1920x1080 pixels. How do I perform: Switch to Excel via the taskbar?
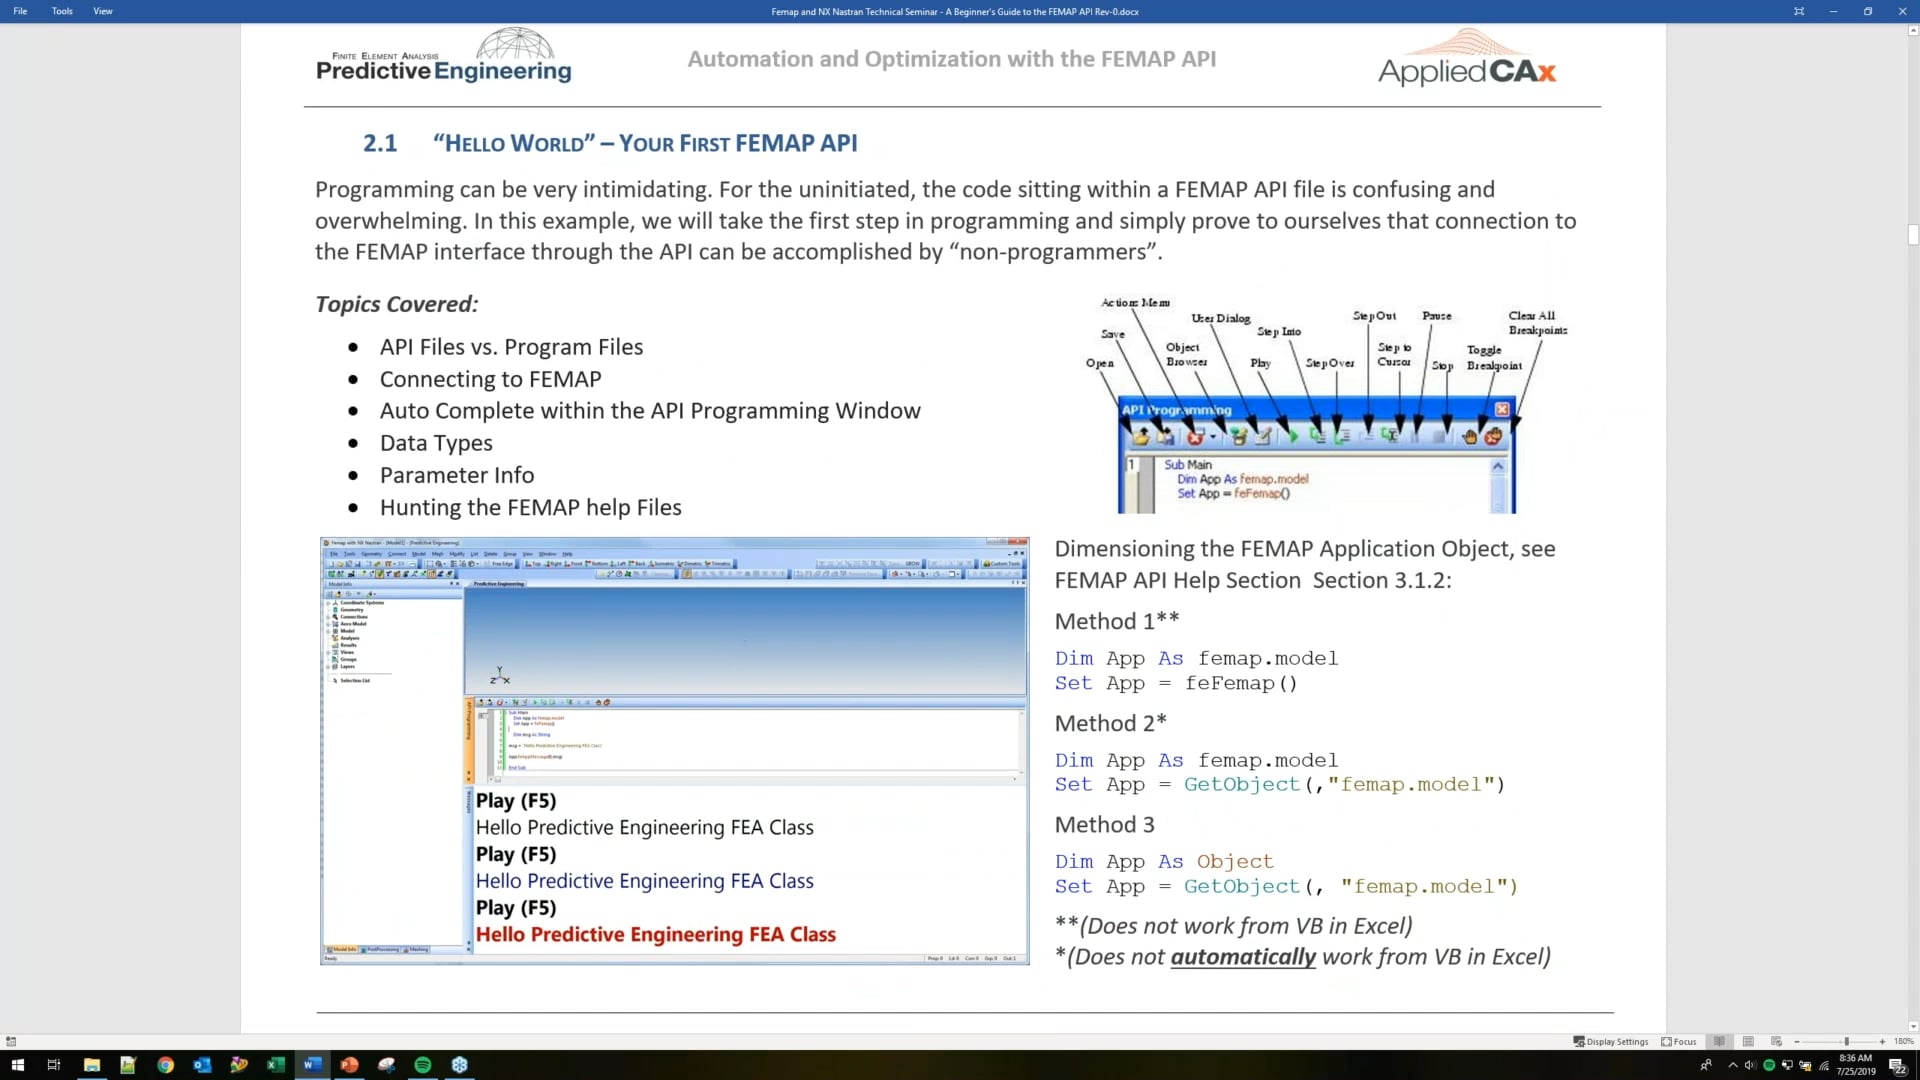click(276, 1065)
